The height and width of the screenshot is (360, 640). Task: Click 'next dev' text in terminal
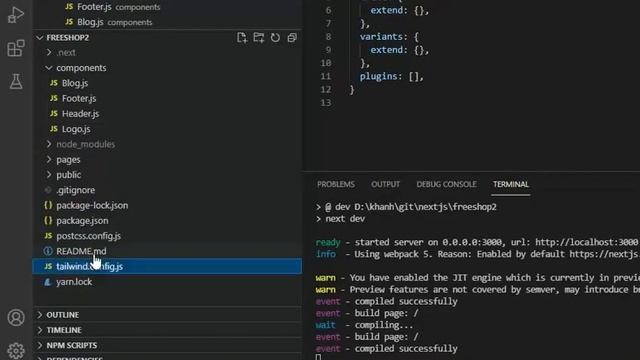tap(345, 219)
